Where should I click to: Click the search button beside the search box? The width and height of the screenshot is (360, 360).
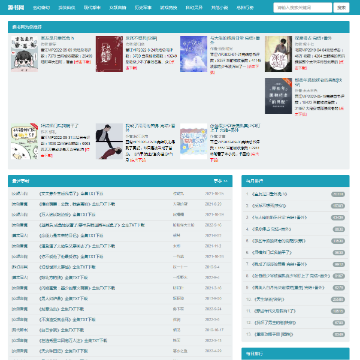click(x=341, y=7)
